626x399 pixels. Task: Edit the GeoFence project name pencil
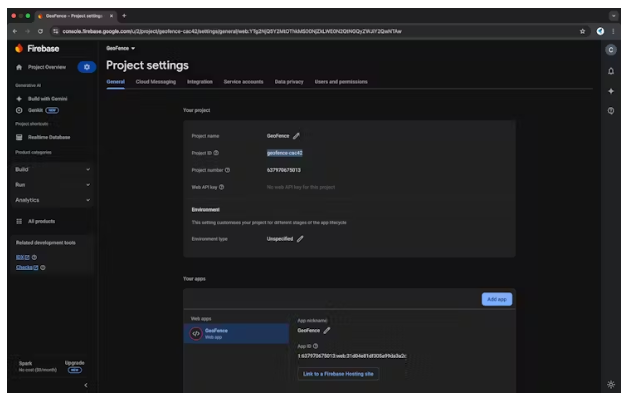296,136
